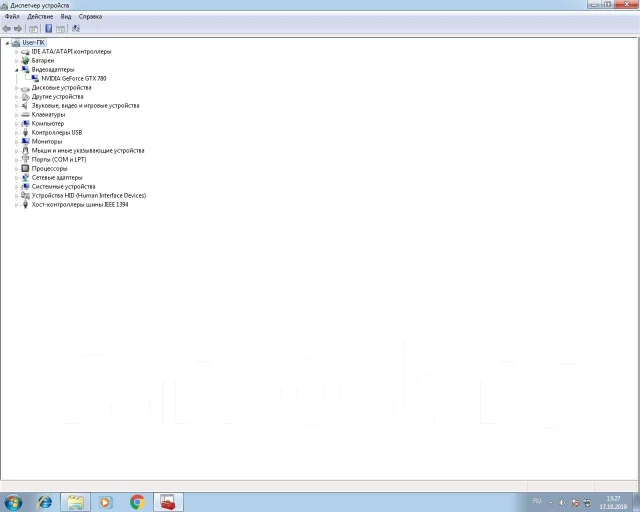Select the Другие устройства label
The image size is (640, 512).
click(x=58, y=97)
